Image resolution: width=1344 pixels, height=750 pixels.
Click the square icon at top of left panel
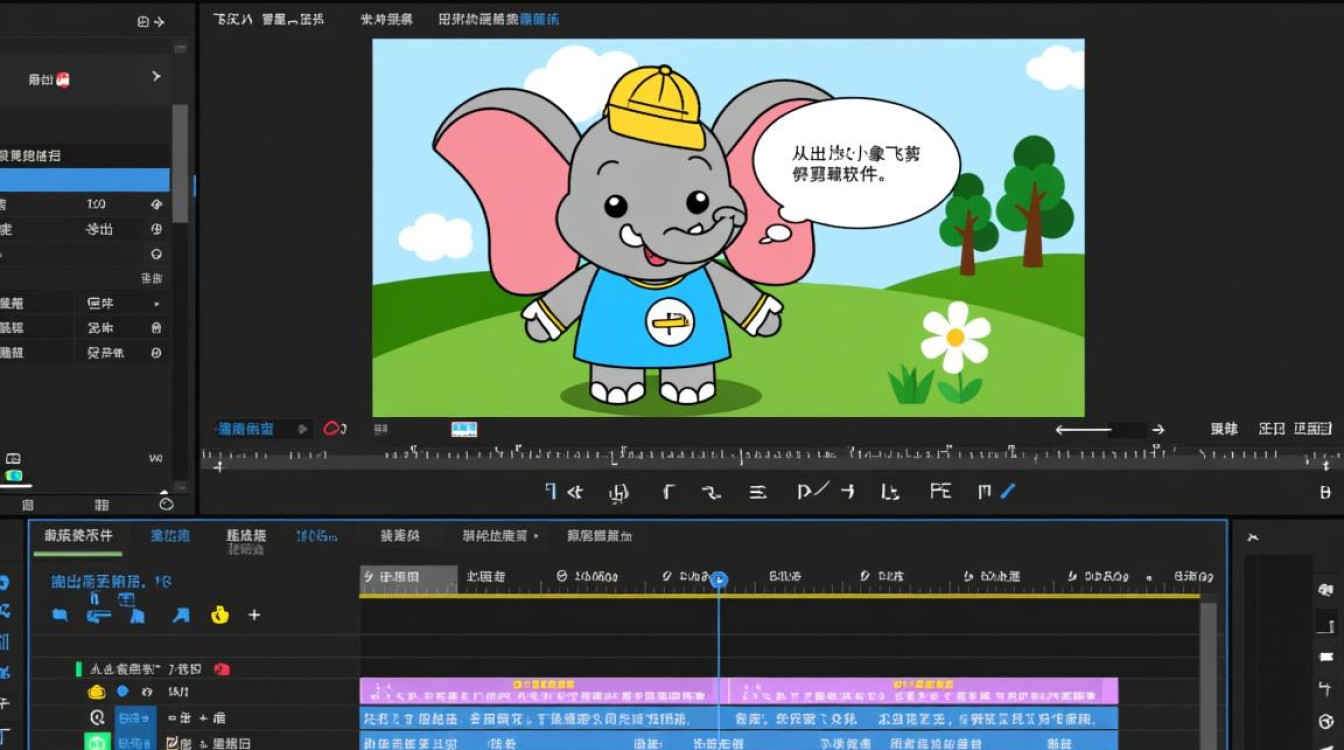(x=142, y=21)
